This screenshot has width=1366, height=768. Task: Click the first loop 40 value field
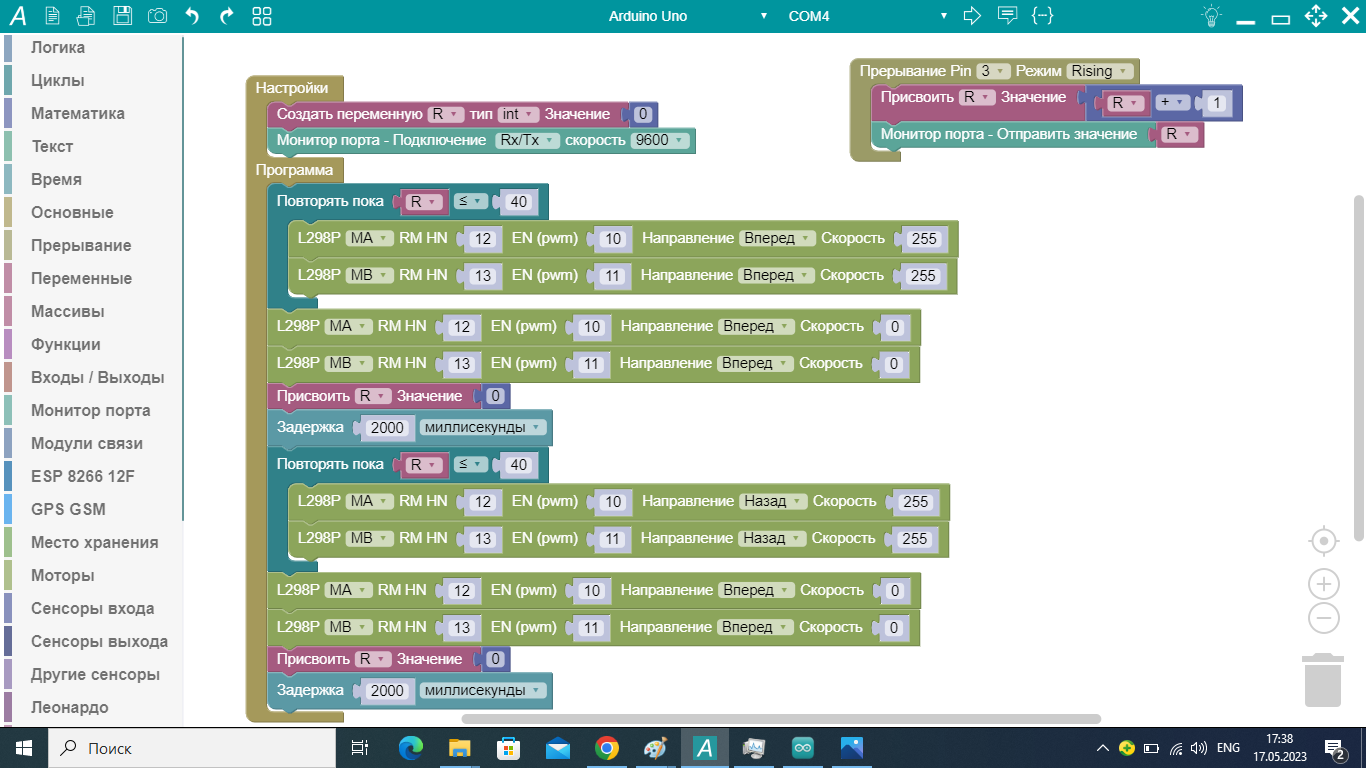pyautogui.click(x=518, y=203)
